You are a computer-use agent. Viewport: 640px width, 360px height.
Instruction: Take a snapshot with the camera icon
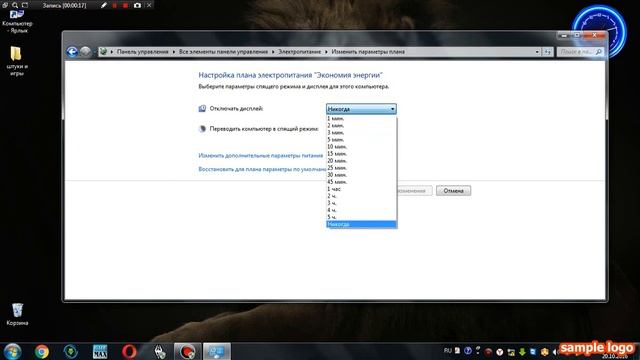tap(137, 5)
